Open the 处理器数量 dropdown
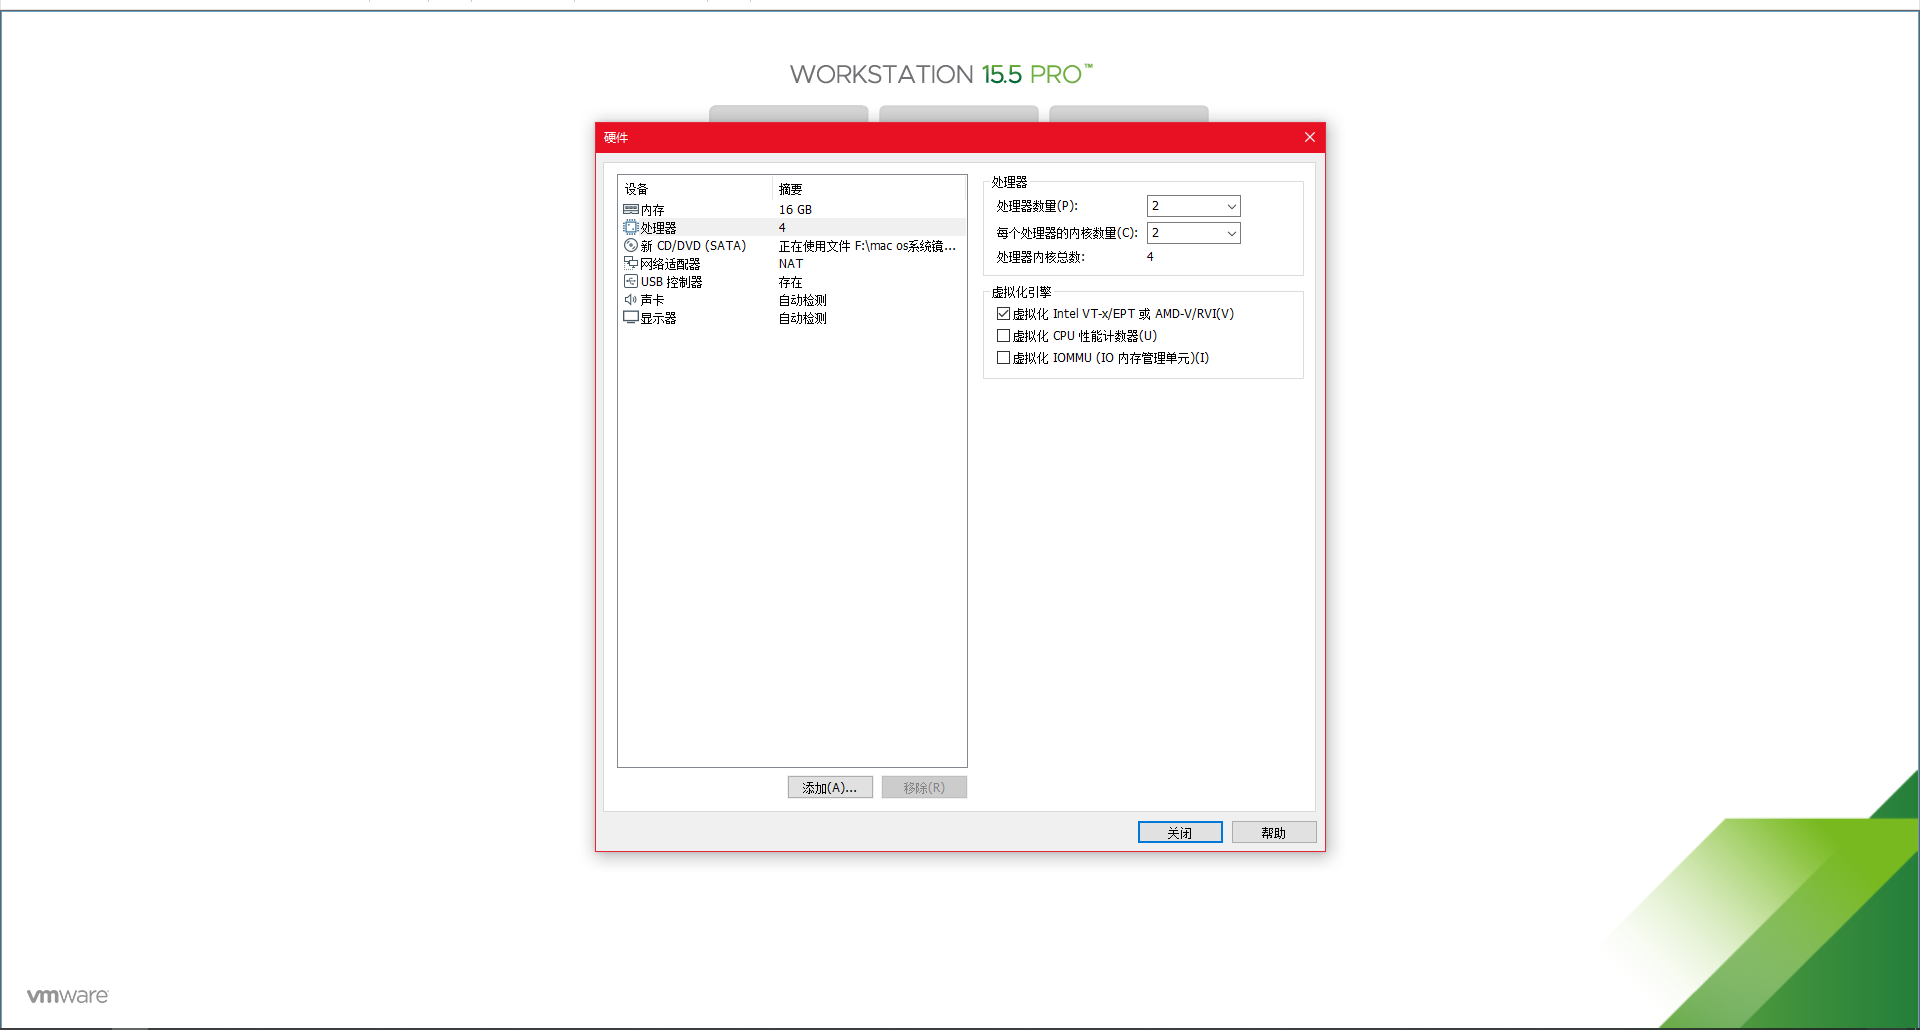This screenshot has height=1030, width=1920. (1194, 206)
